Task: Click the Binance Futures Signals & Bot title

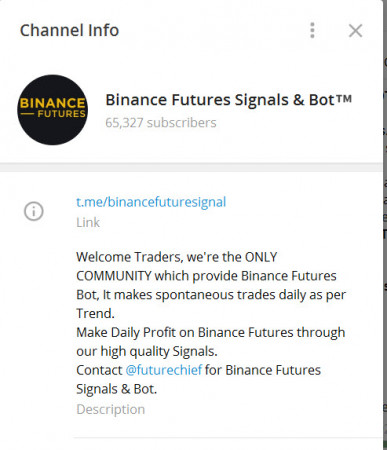Action: [x=229, y=100]
